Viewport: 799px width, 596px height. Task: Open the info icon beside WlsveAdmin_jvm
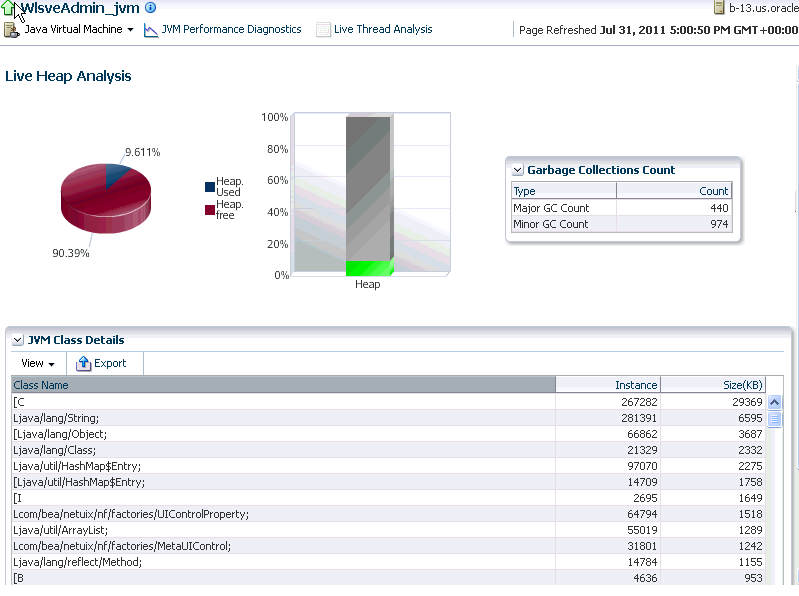[150, 8]
